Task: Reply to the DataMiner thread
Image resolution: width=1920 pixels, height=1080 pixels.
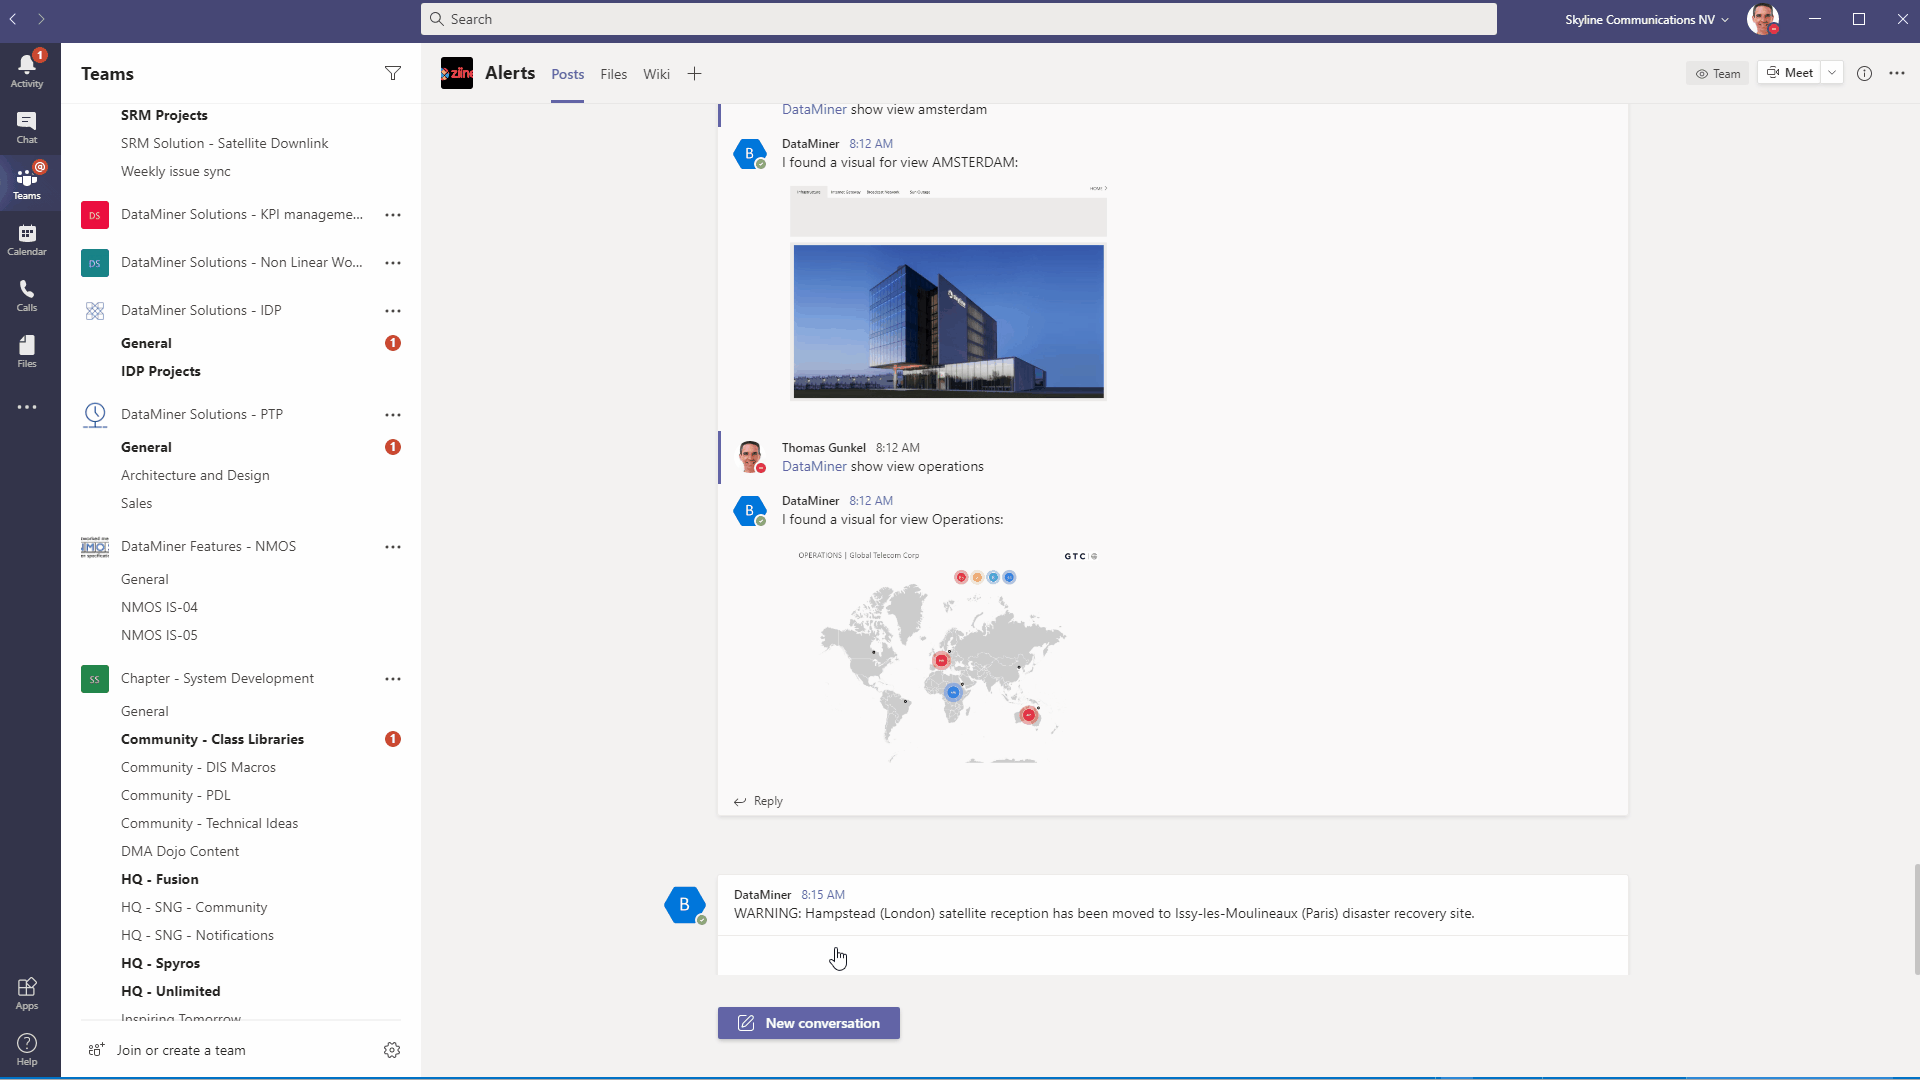Action: (x=758, y=801)
